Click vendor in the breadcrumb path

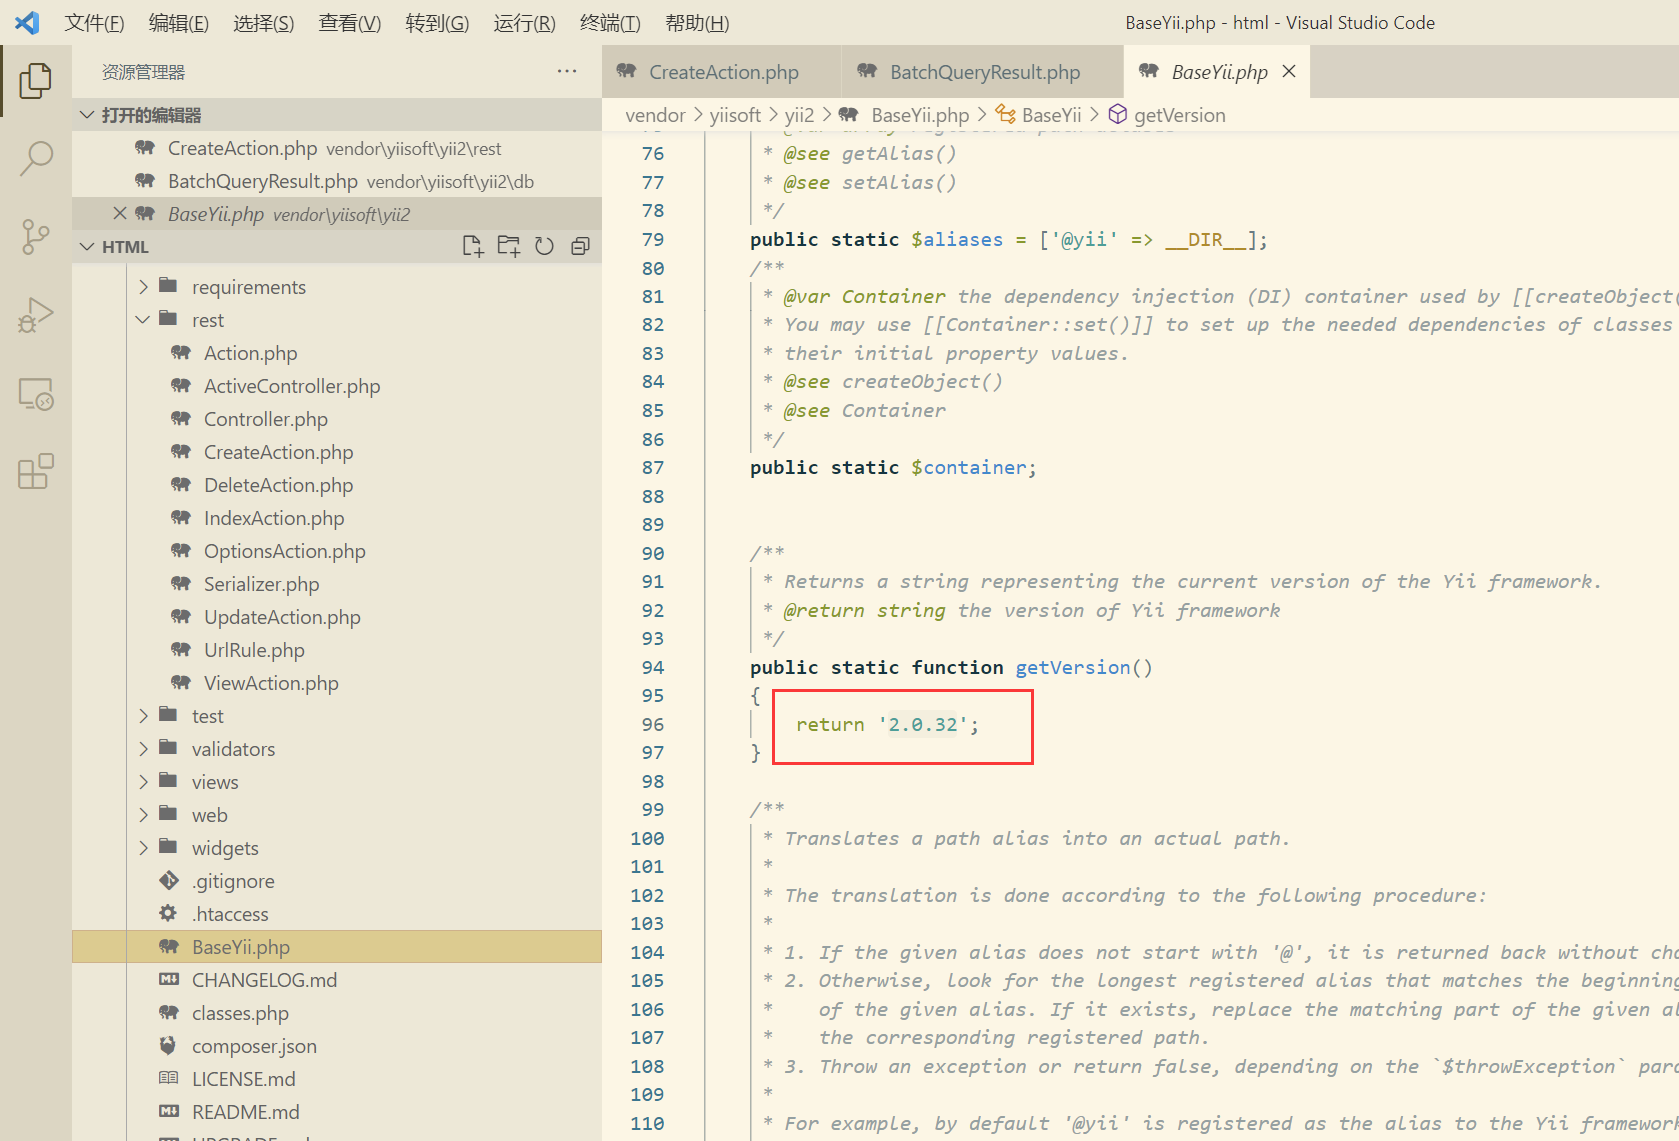pos(655,115)
